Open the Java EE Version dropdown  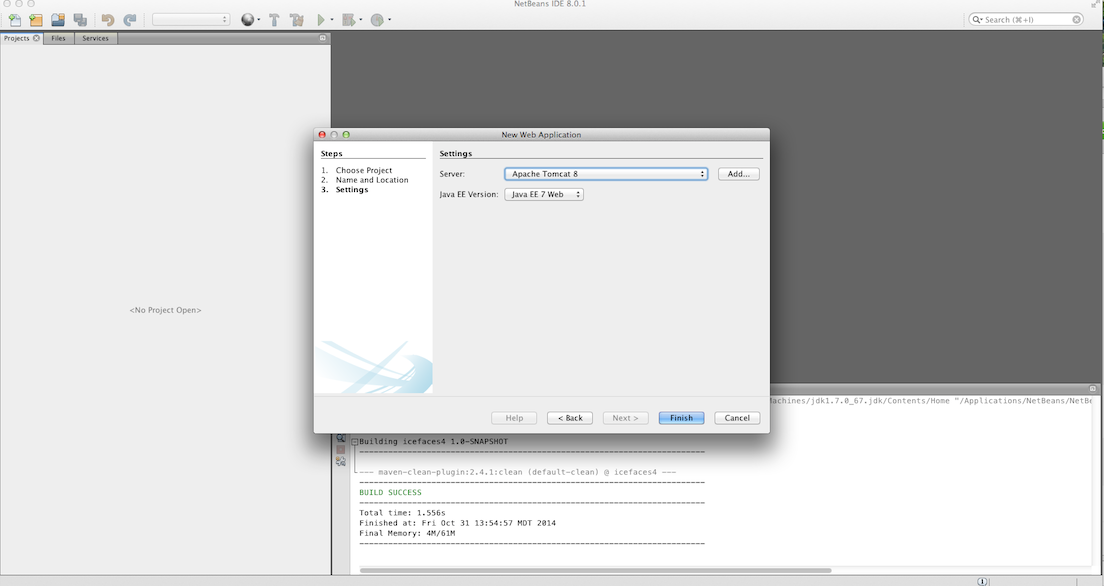tap(543, 195)
